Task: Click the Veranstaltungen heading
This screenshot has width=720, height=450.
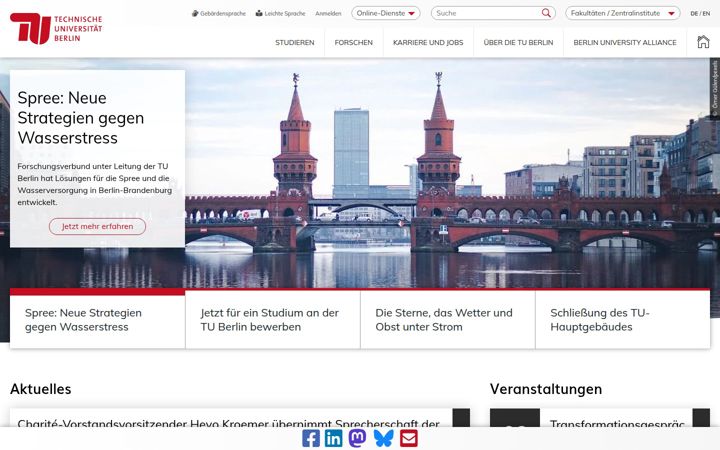Action: click(546, 389)
